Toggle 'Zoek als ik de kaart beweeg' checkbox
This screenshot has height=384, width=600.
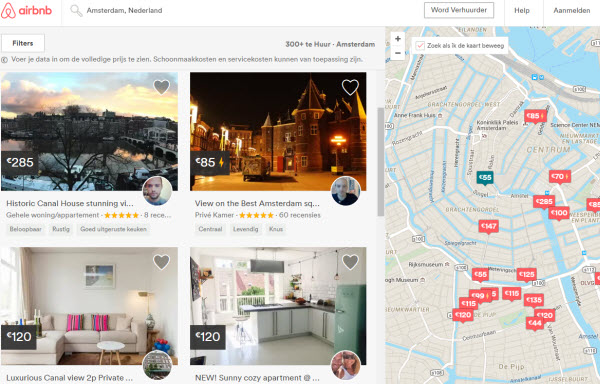click(420, 46)
